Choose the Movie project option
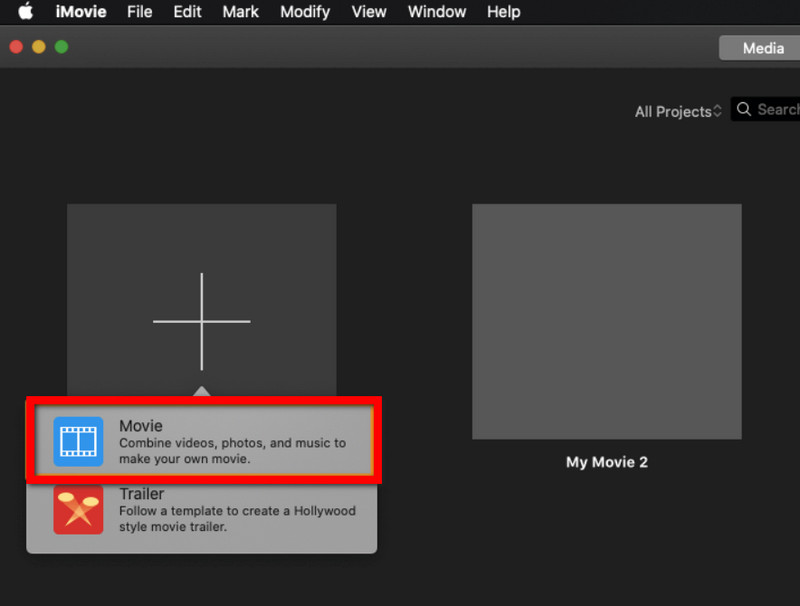Image resolution: width=800 pixels, height=606 pixels. point(204,441)
